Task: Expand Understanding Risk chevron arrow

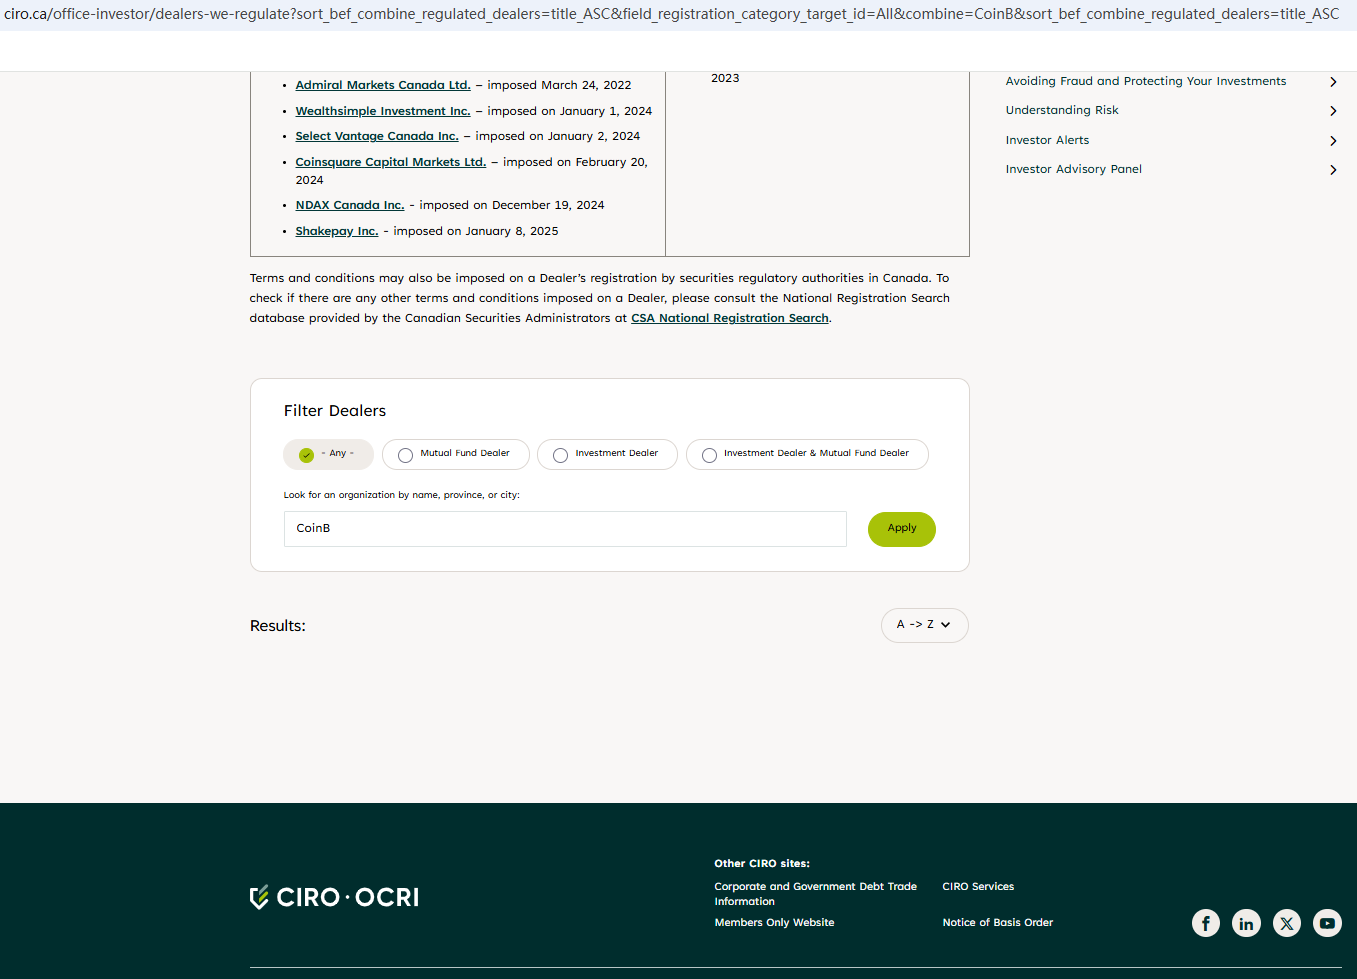Action: [x=1333, y=111]
